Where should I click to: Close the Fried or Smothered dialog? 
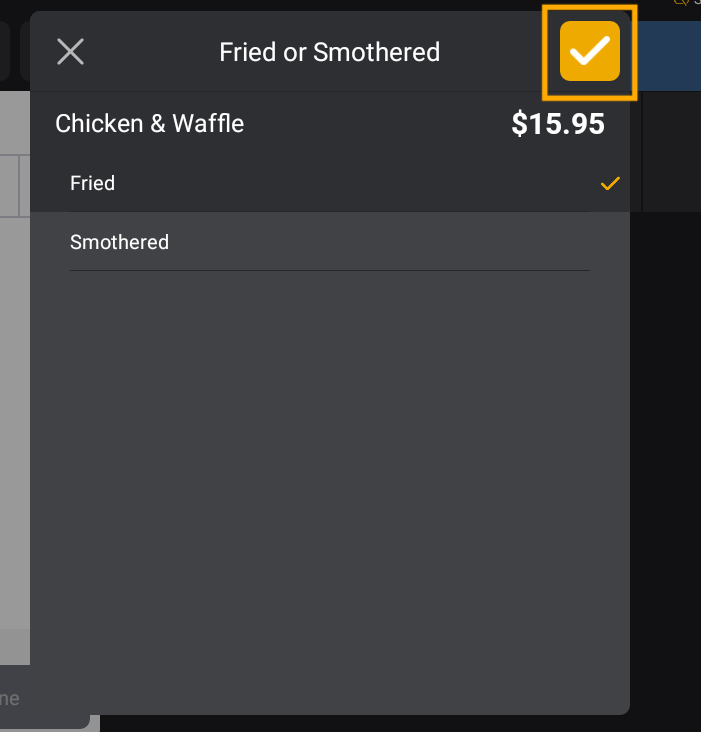click(70, 51)
